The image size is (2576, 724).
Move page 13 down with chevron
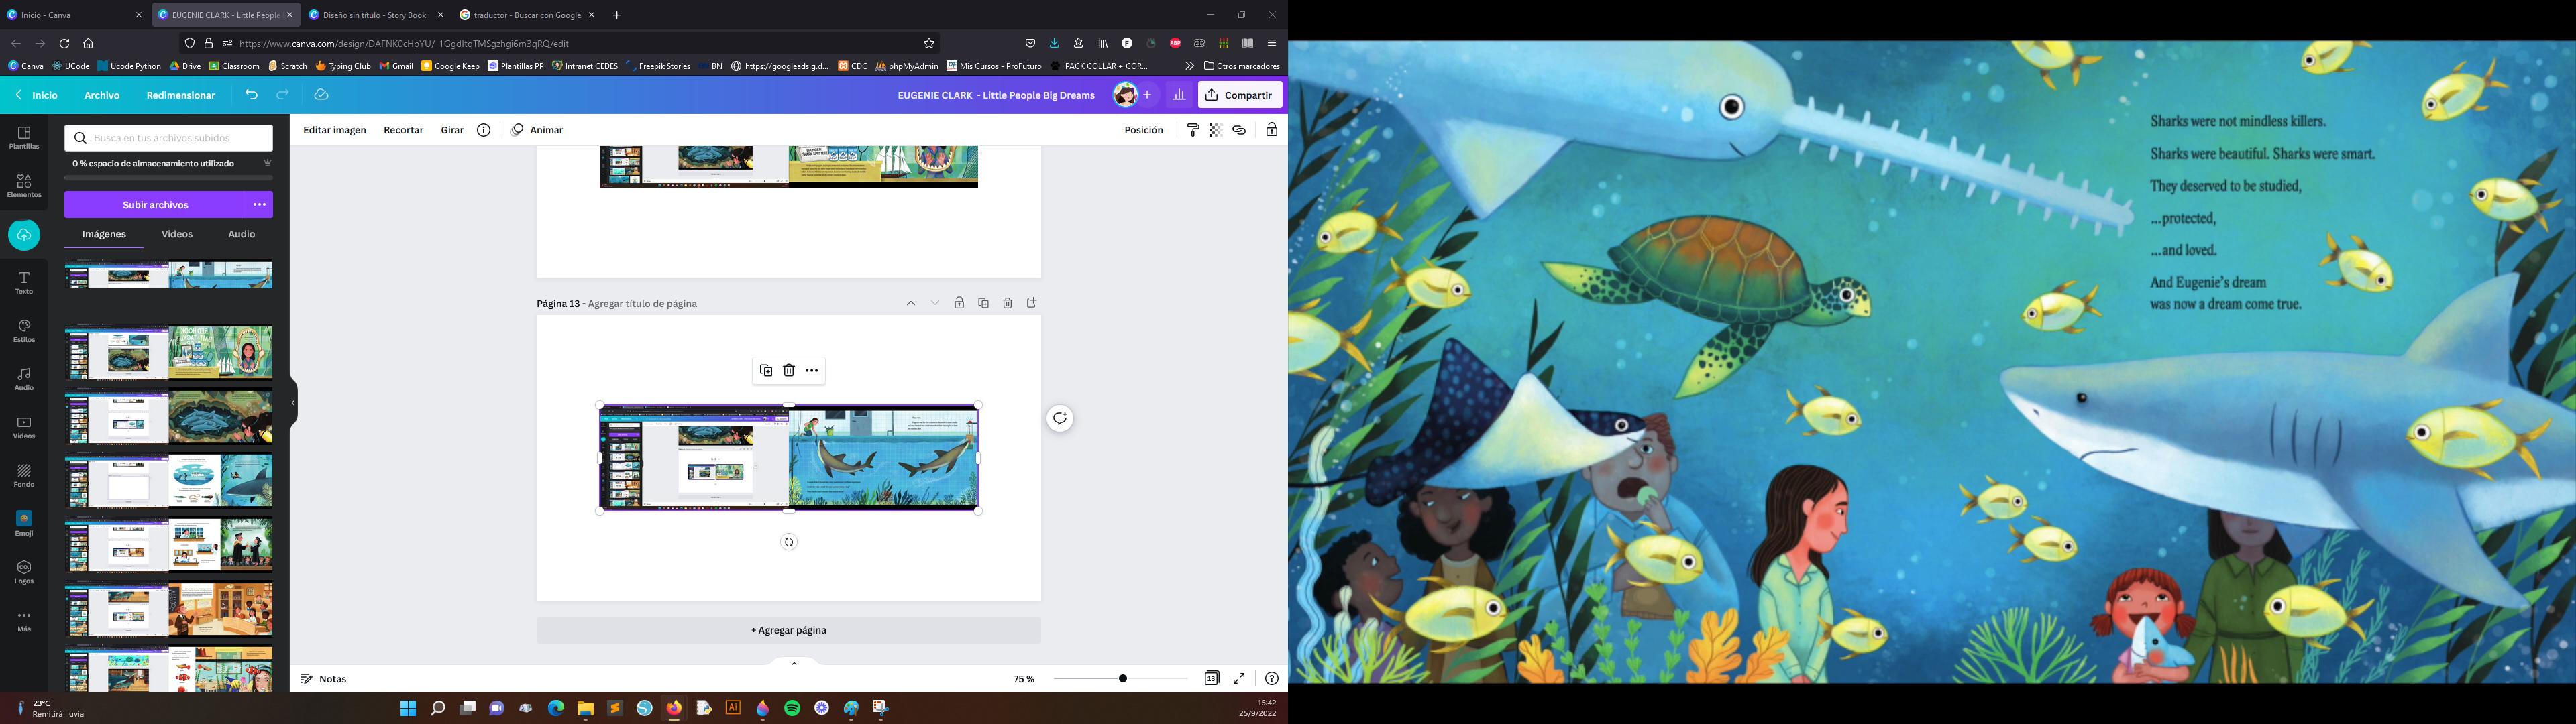(935, 303)
